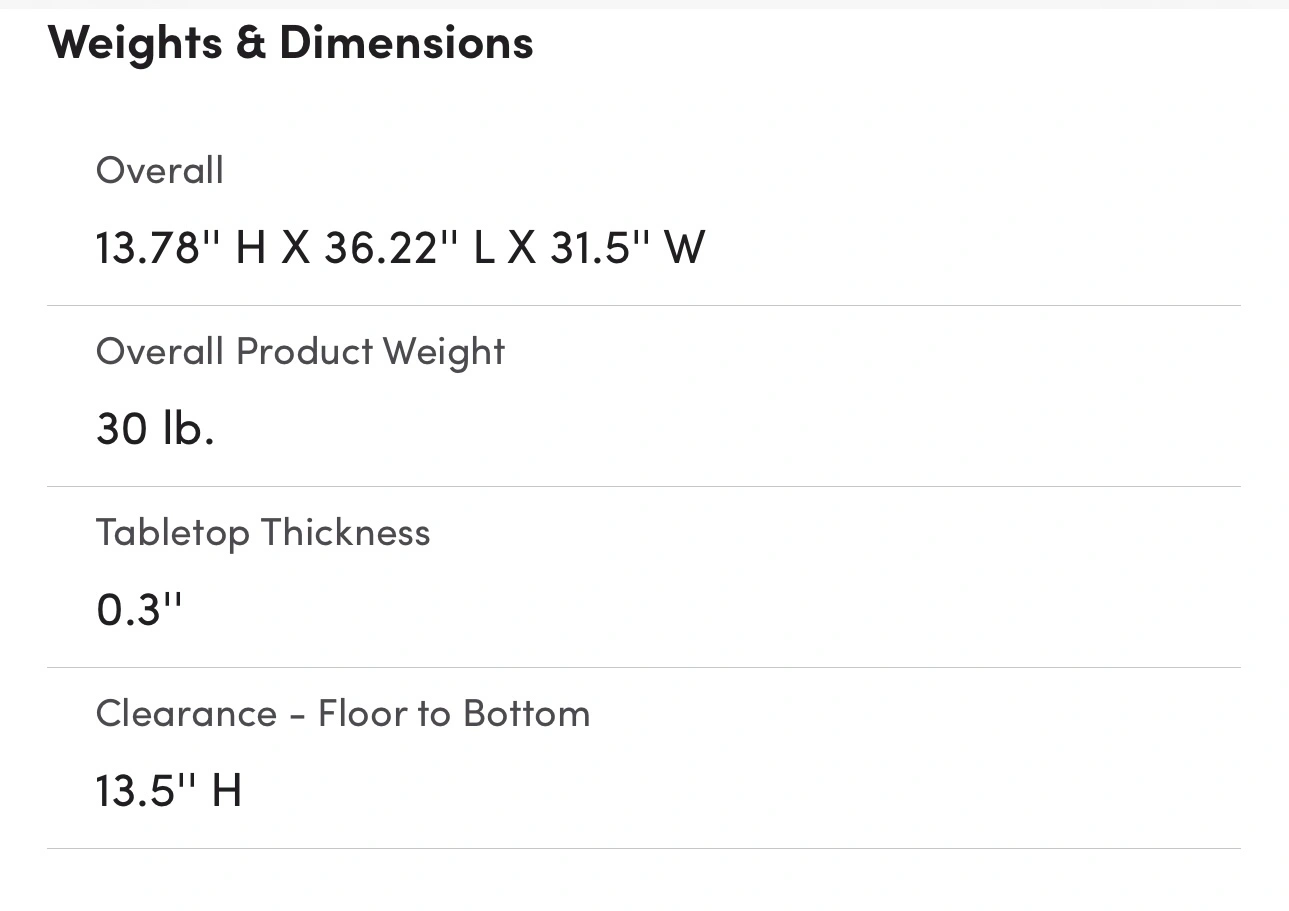Click the 31.5'' W width value

(628, 246)
